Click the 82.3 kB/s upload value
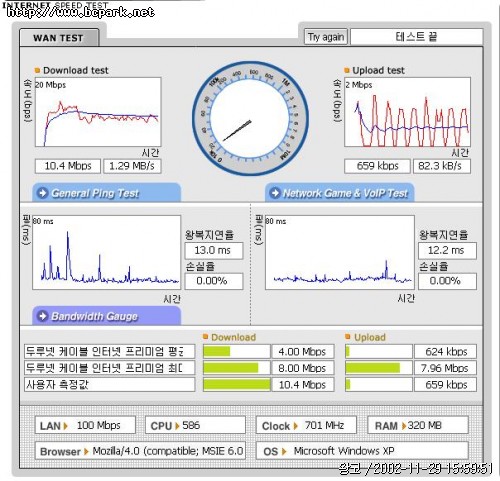Screen dimensions: 500x481 pyautogui.click(x=442, y=166)
